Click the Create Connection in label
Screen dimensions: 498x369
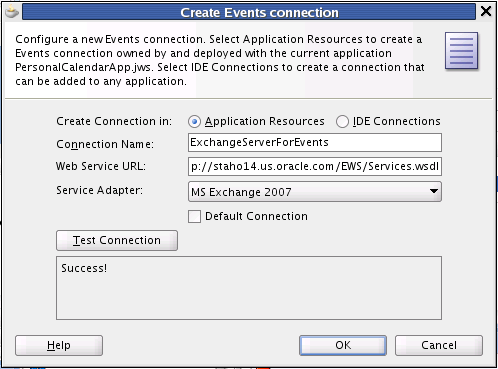click(x=114, y=121)
